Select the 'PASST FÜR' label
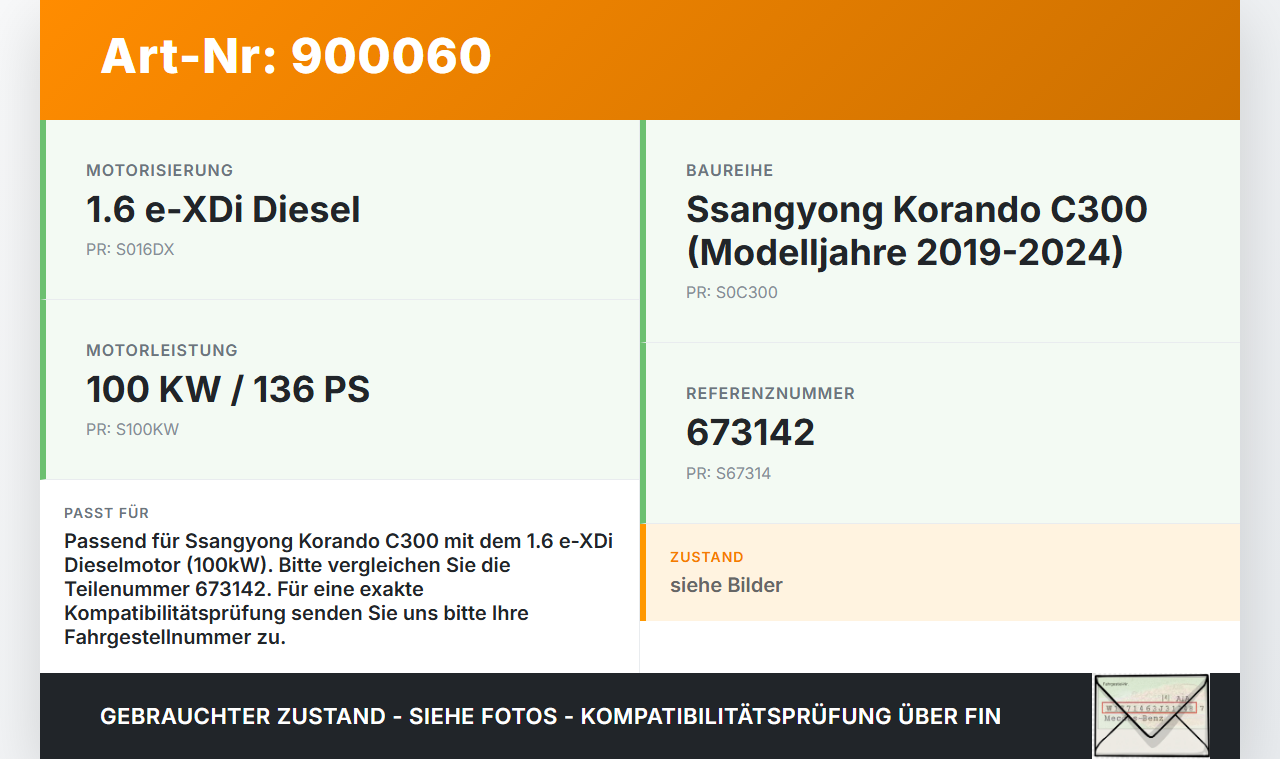 click(x=107, y=513)
